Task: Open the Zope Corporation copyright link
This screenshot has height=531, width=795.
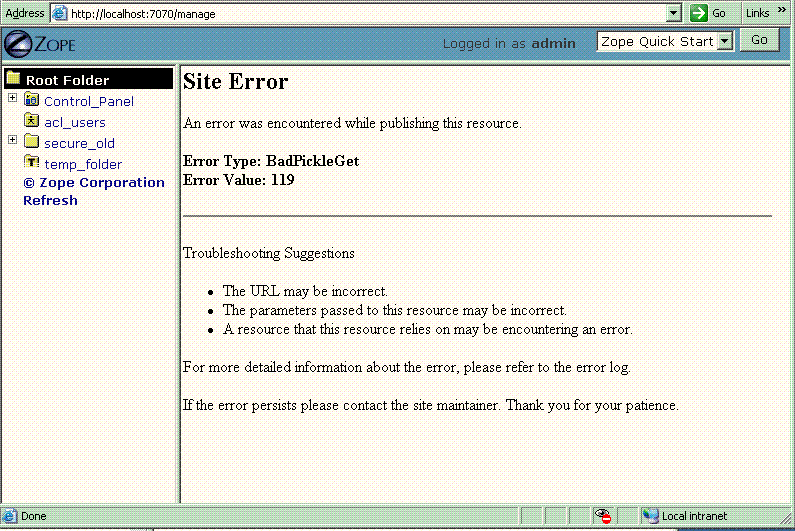Action: point(93,182)
